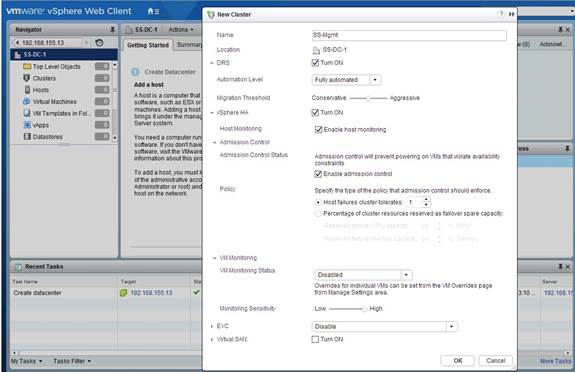Click the double-arrow icon in dialog header
The width and height of the screenshot is (575, 372).
511,14
